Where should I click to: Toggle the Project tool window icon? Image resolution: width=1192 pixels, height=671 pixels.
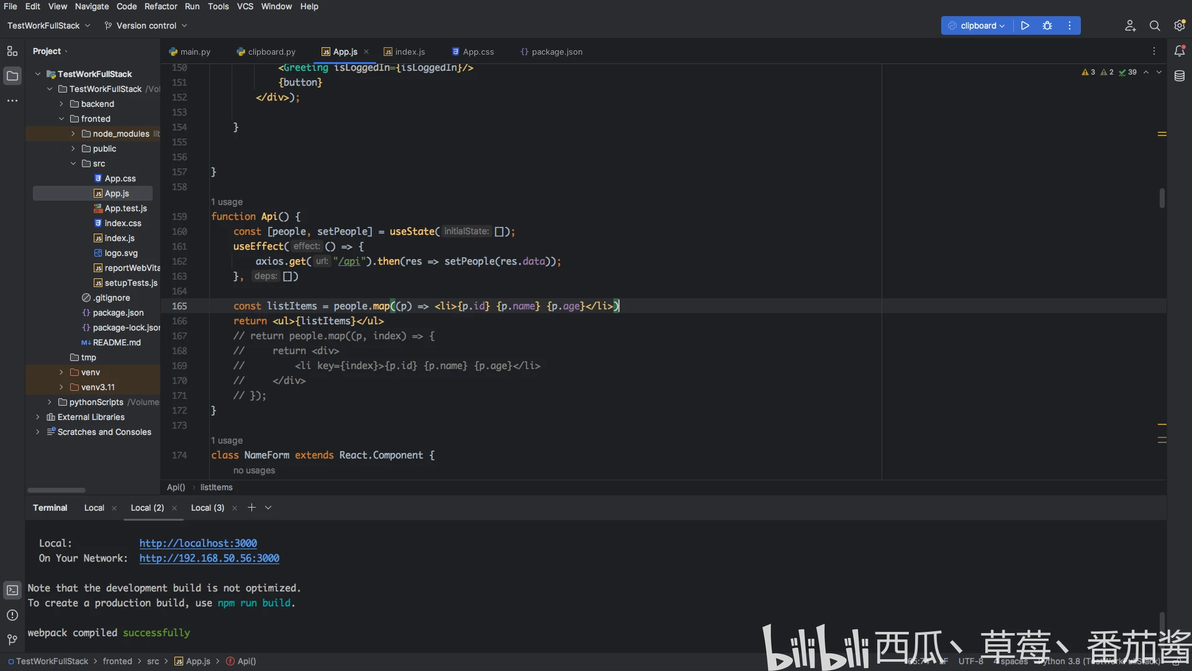12,75
